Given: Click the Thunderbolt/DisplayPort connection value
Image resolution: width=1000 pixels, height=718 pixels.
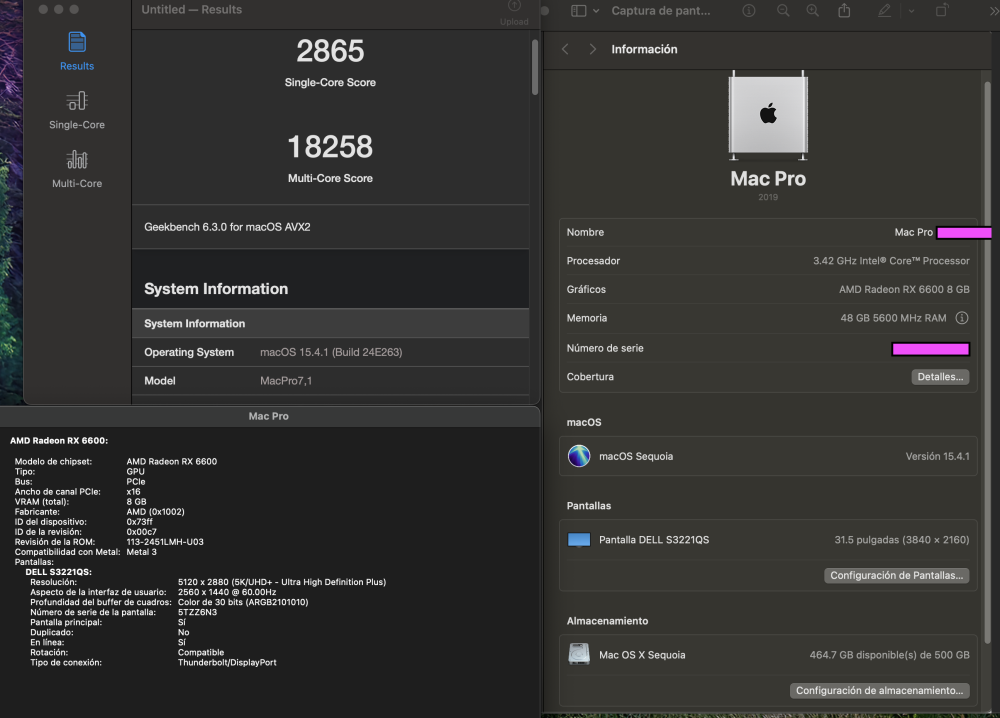Looking at the screenshot, I should pos(227,663).
